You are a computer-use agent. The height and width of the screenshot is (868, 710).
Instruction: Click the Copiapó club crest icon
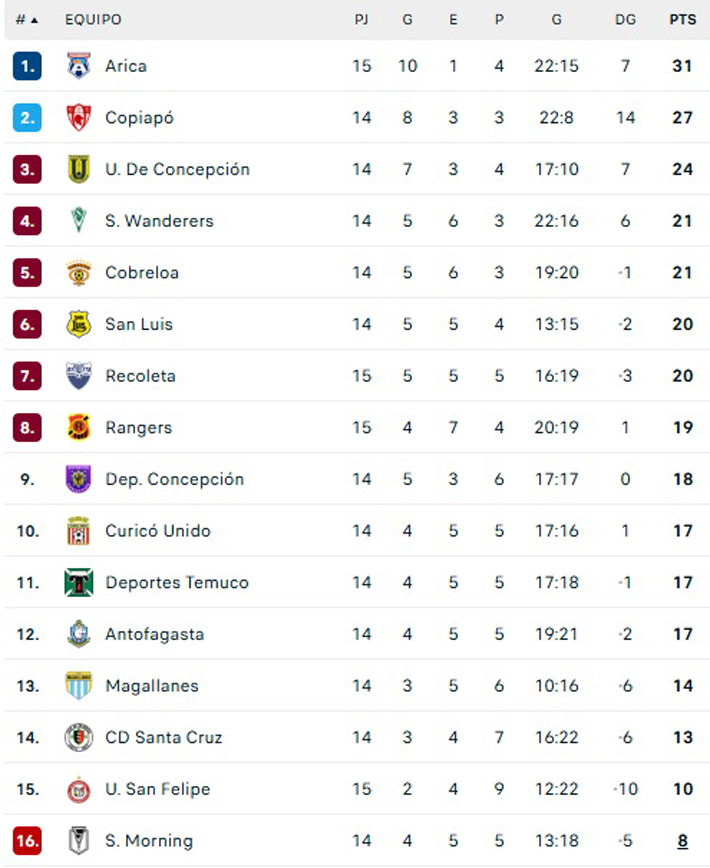click(x=78, y=118)
